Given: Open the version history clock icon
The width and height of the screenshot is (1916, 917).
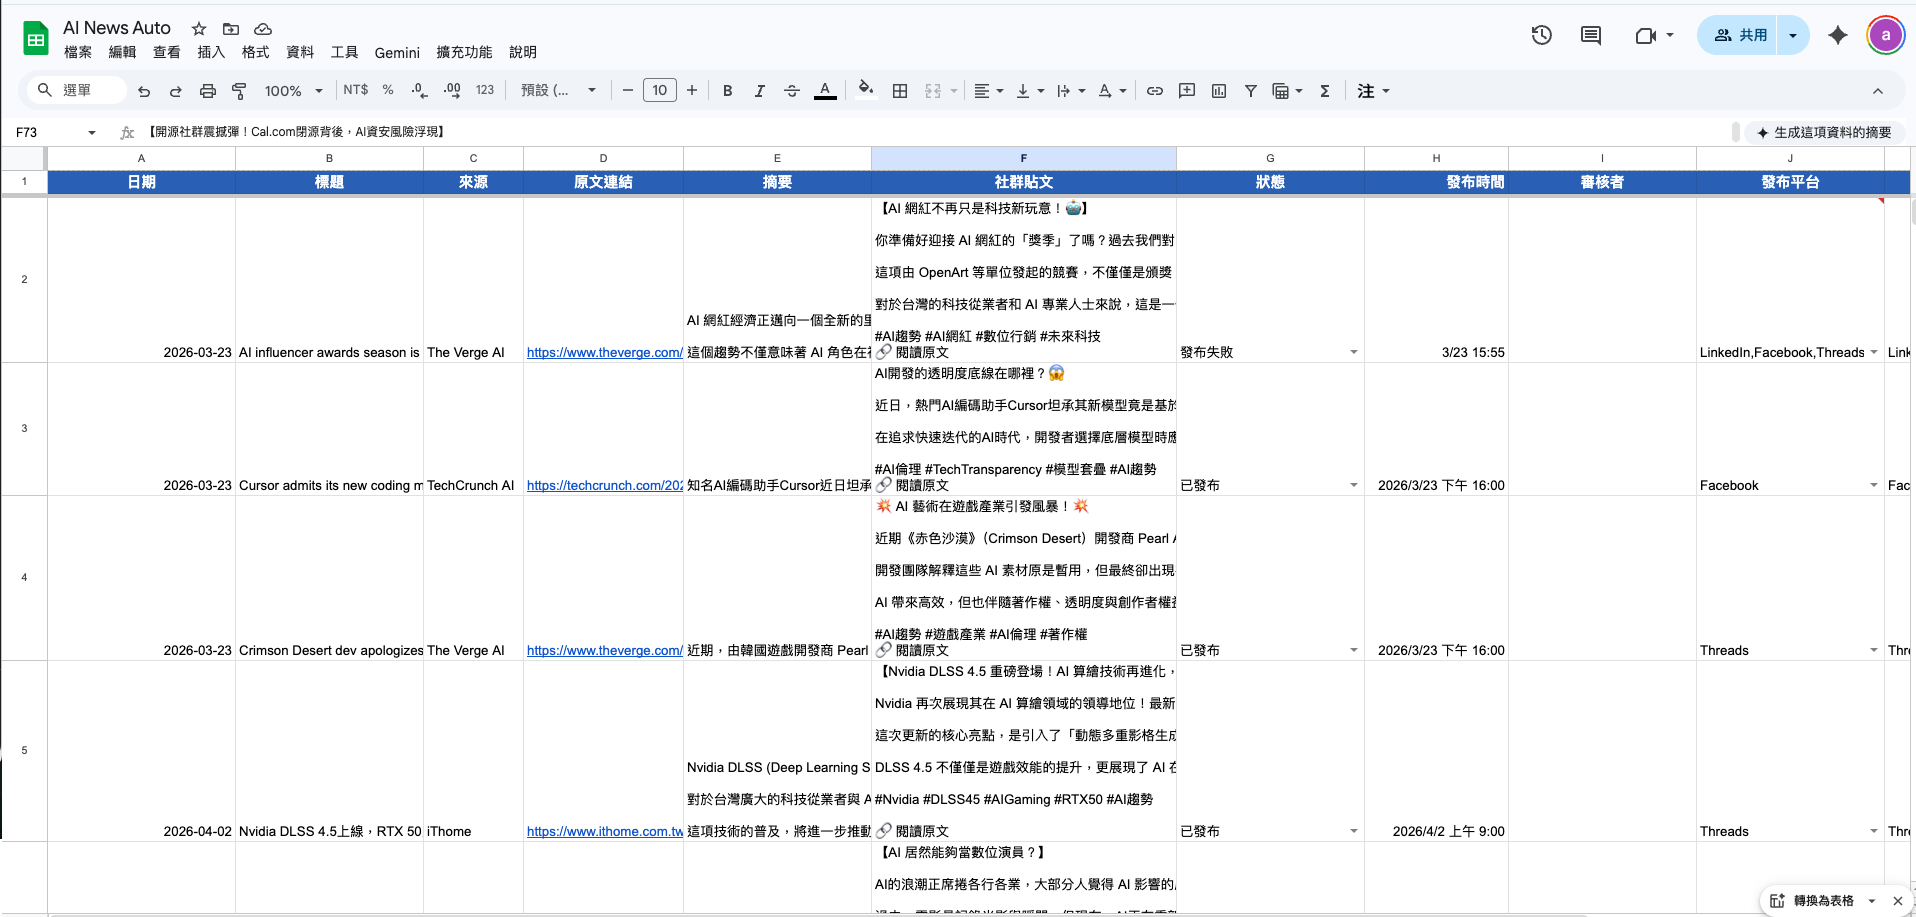Looking at the screenshot, I should coord(1541,36).
